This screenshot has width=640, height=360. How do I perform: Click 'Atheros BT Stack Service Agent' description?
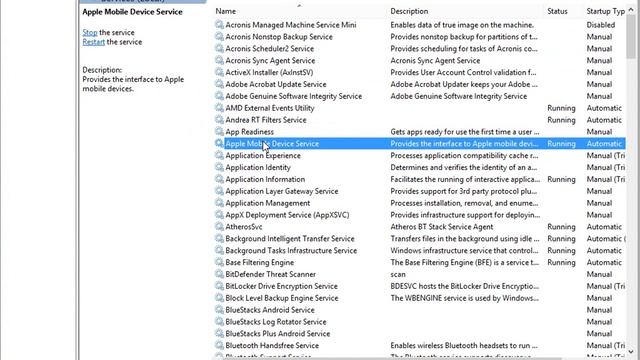click(442, 227)
